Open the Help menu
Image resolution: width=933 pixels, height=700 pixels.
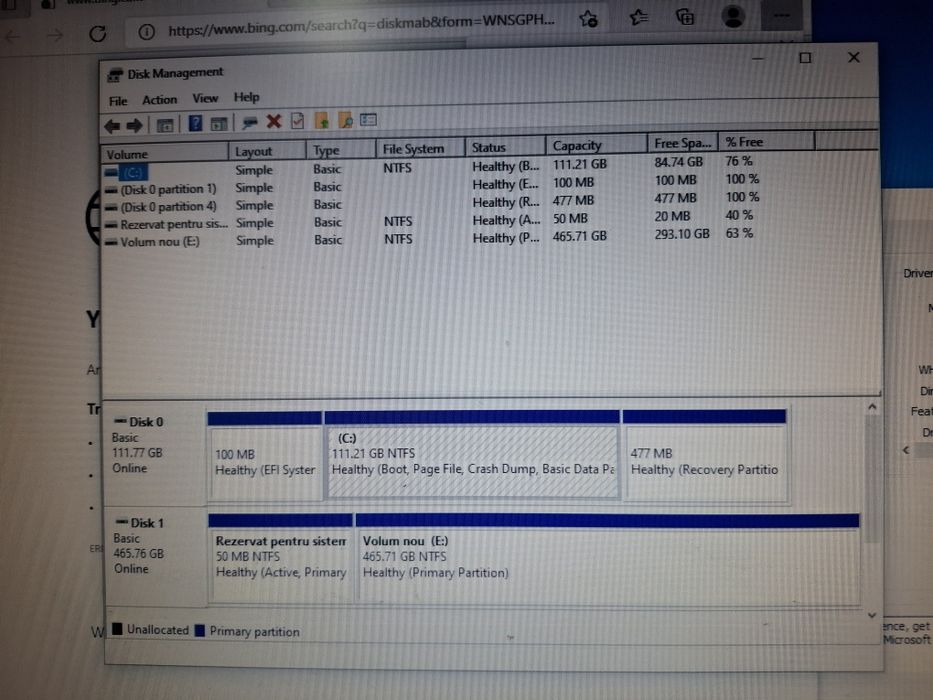coord(246,97)
